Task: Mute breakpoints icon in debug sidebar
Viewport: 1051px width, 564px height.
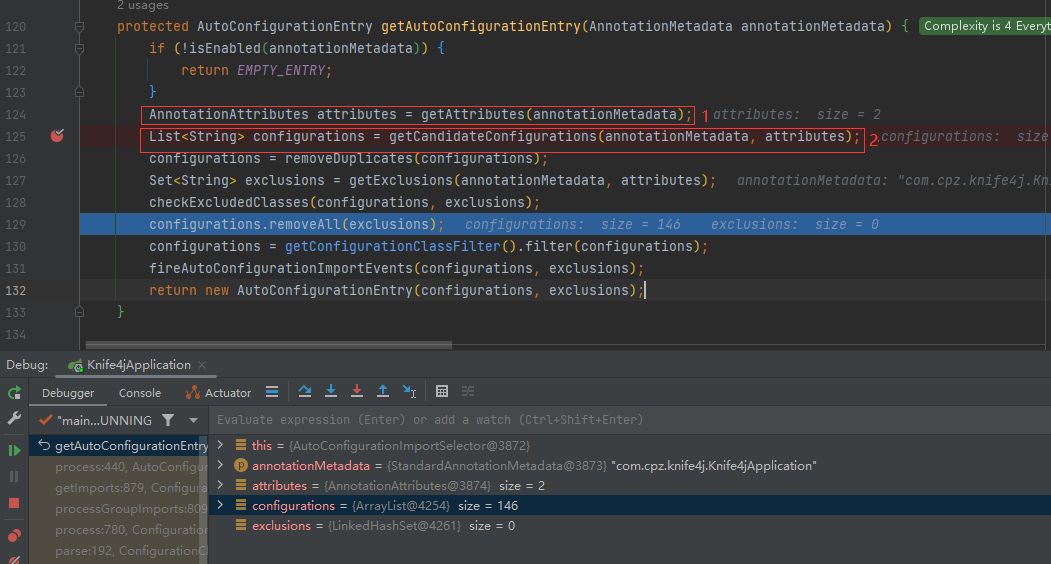Action: coord(14,559)
